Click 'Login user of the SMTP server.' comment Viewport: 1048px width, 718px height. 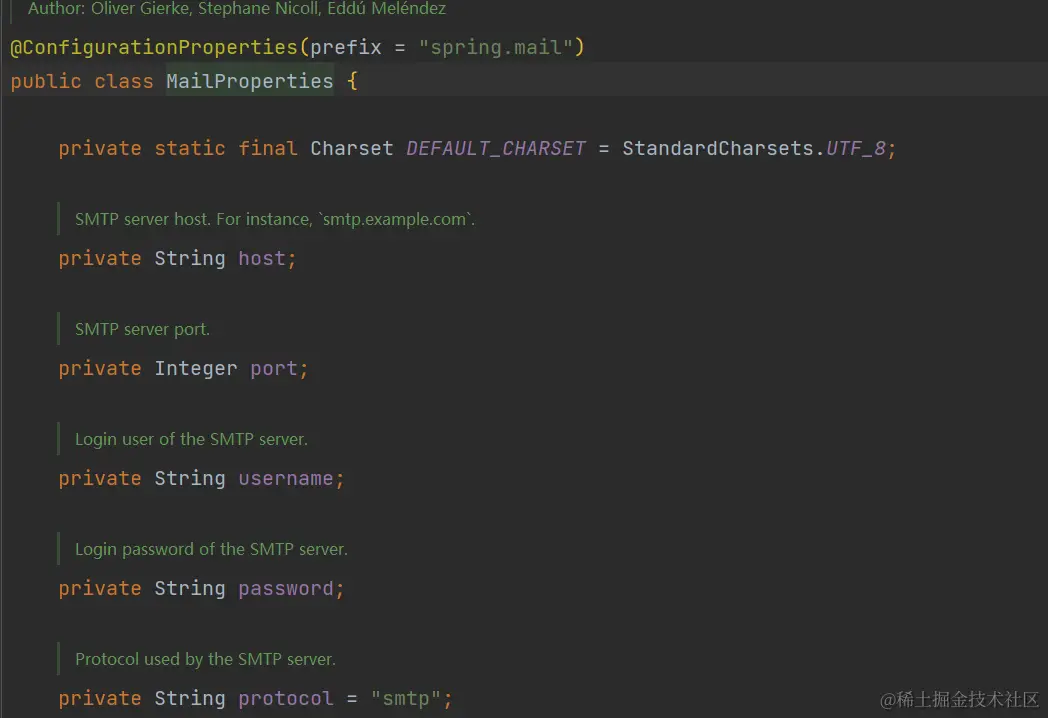coord(191,439)
